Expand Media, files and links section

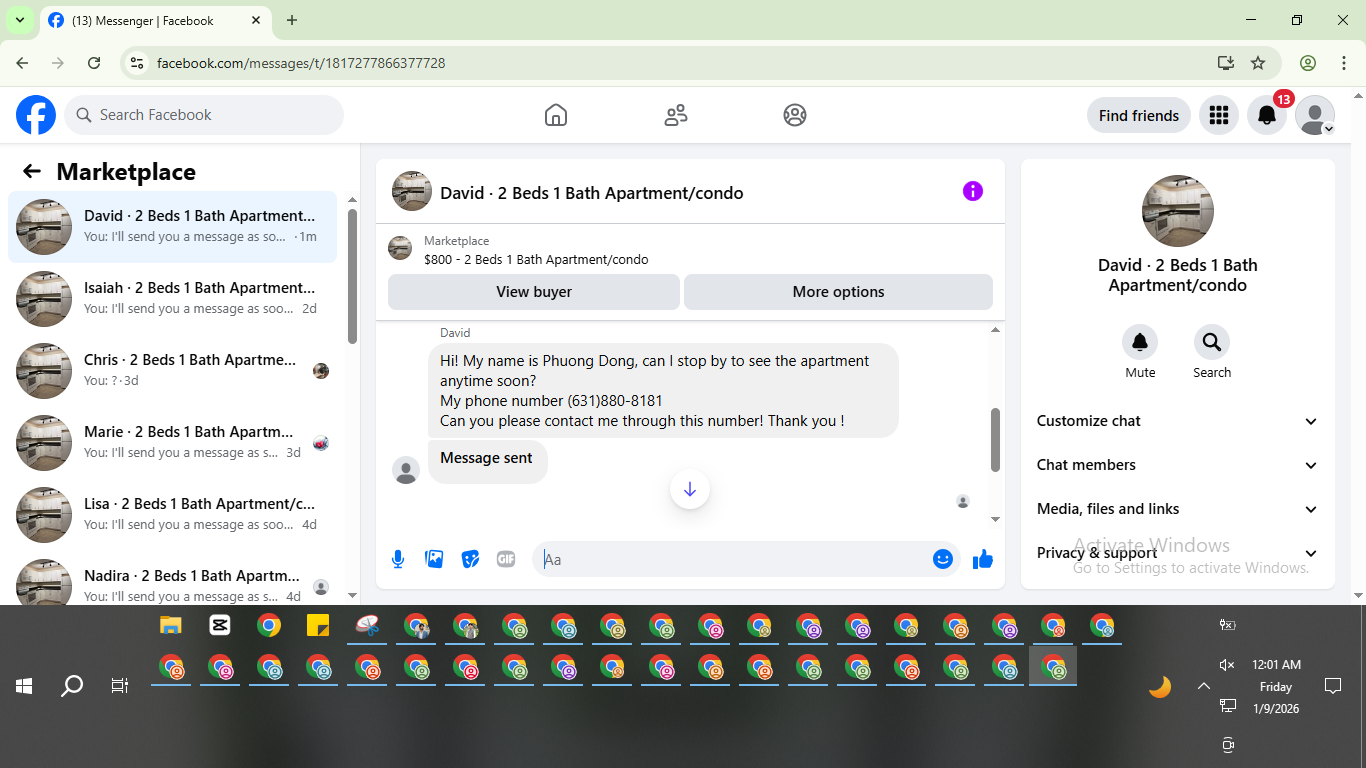click(x=1178, y=509)
